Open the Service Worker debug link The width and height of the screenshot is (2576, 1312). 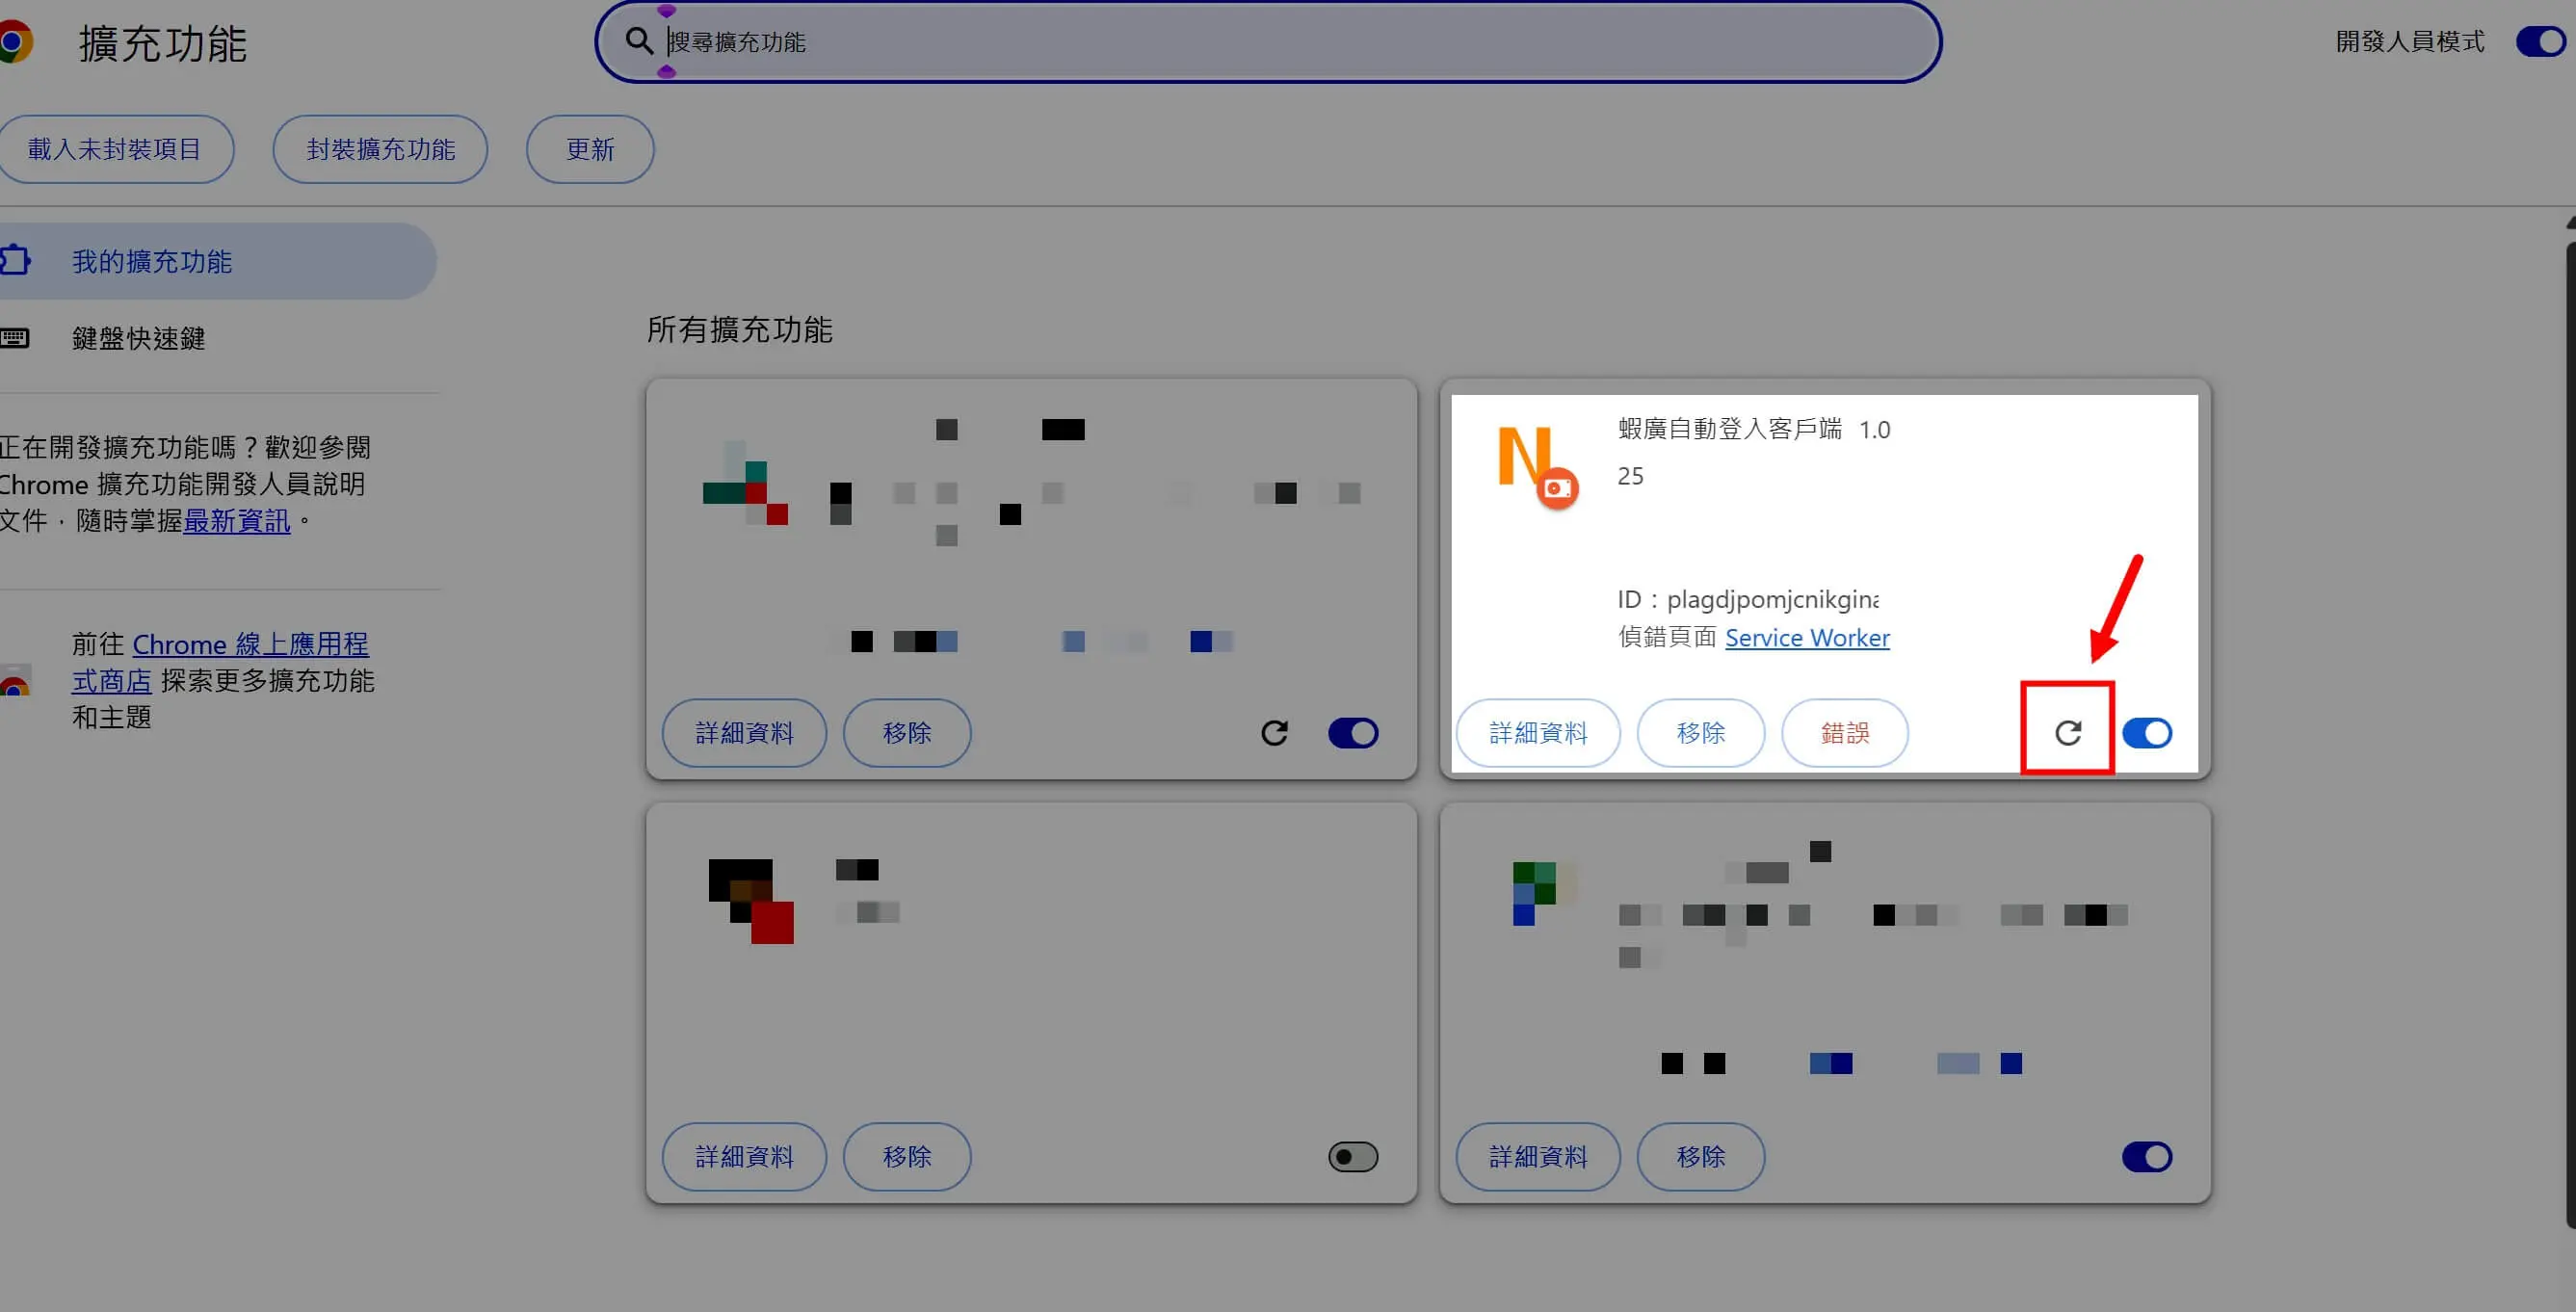pyautogui.click(x=1806, y=638)
